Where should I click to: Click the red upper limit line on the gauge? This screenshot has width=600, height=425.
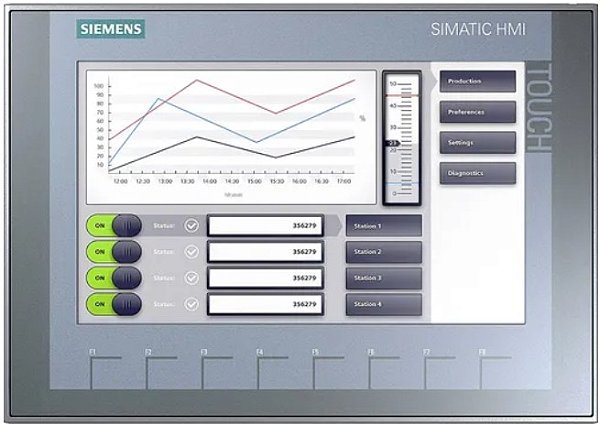pyautogui.click(x=402, y=95)
